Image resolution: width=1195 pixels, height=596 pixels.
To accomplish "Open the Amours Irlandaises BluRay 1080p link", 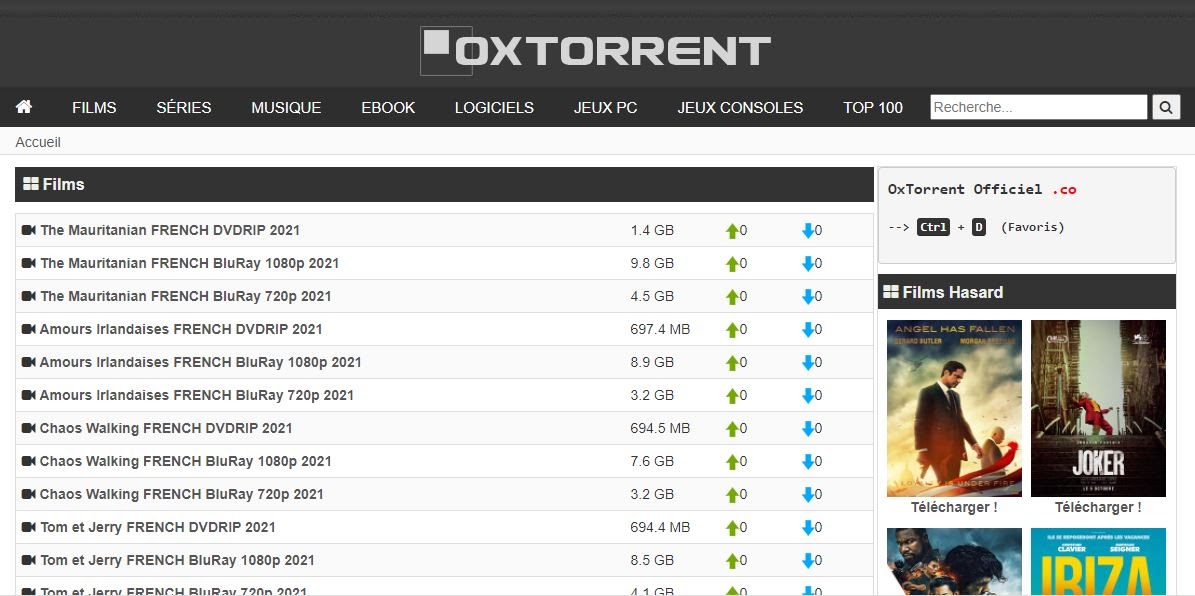I will [x=200, y=362].
